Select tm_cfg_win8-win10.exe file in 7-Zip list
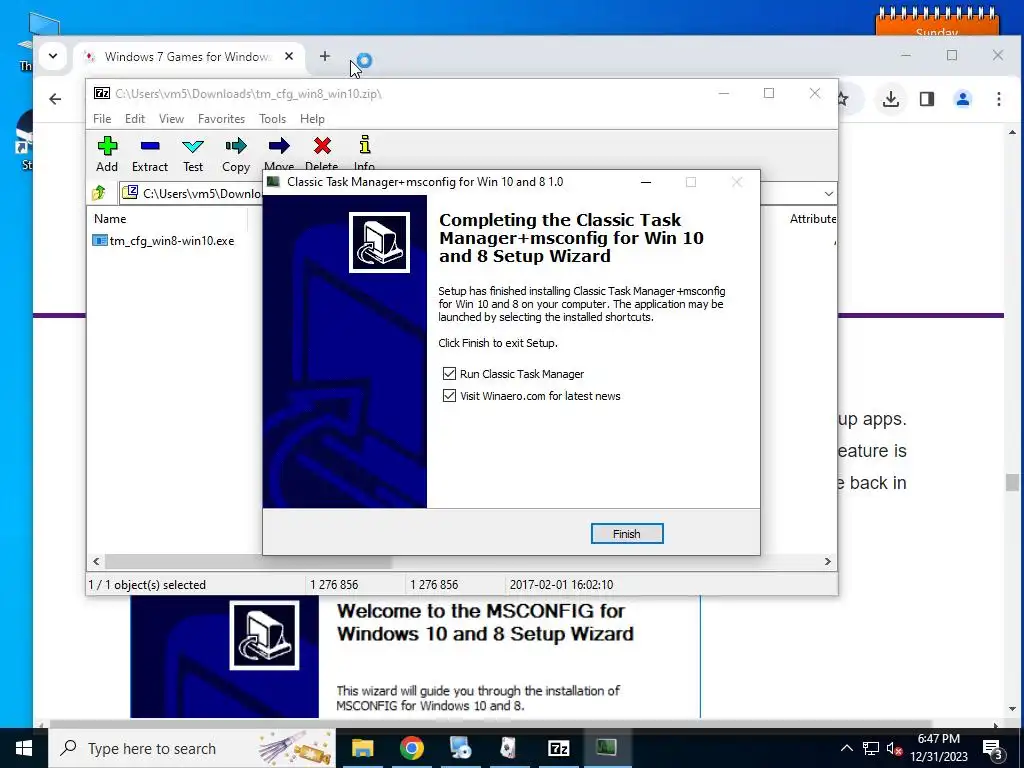Image resolution: width=1024 pixels, height=768 pixels. (x=163, y=240)
